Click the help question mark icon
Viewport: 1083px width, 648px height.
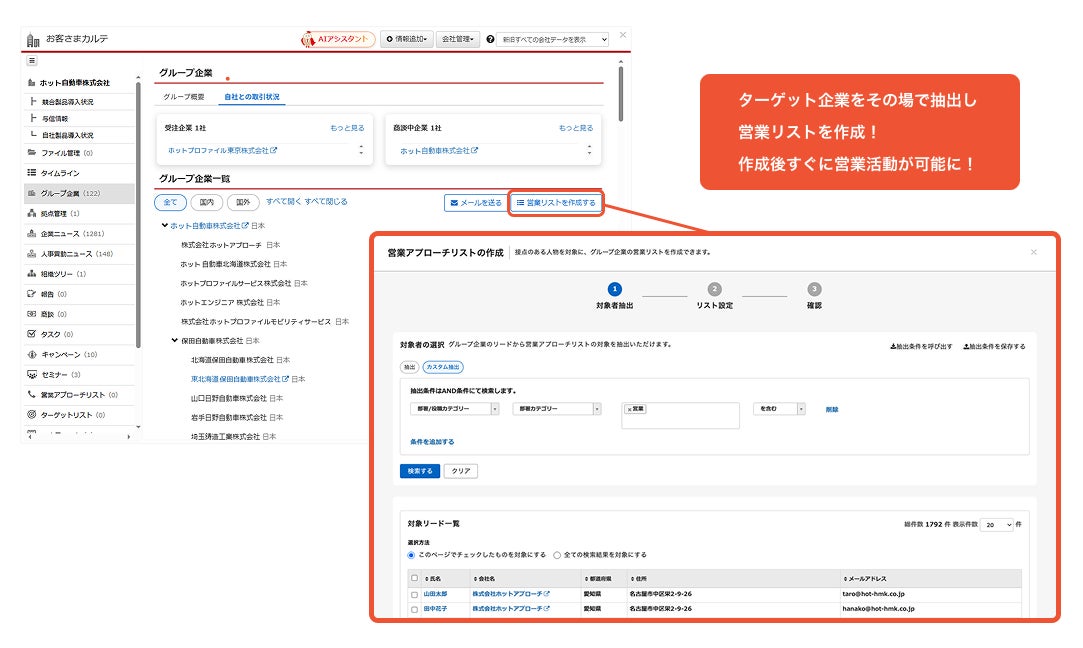click(490, 39)
